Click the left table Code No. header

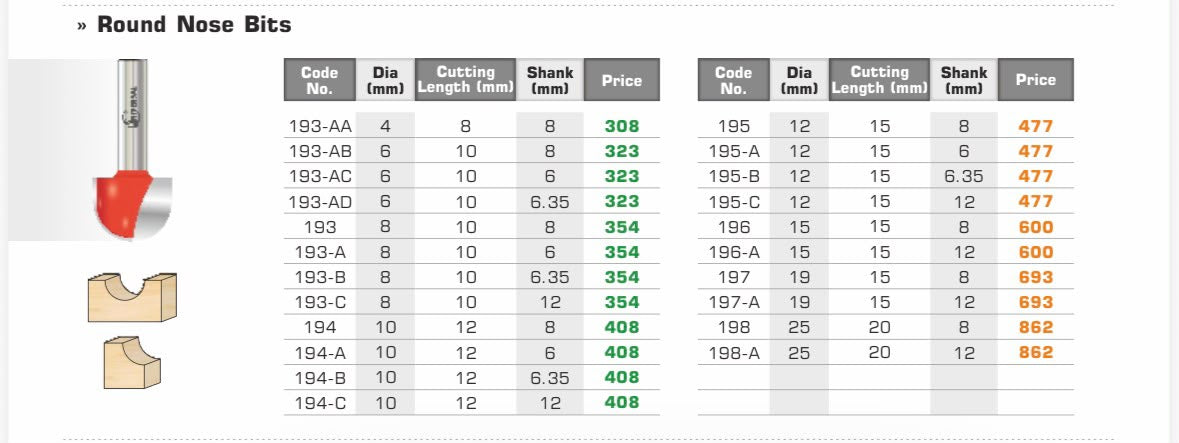[320, 80]
